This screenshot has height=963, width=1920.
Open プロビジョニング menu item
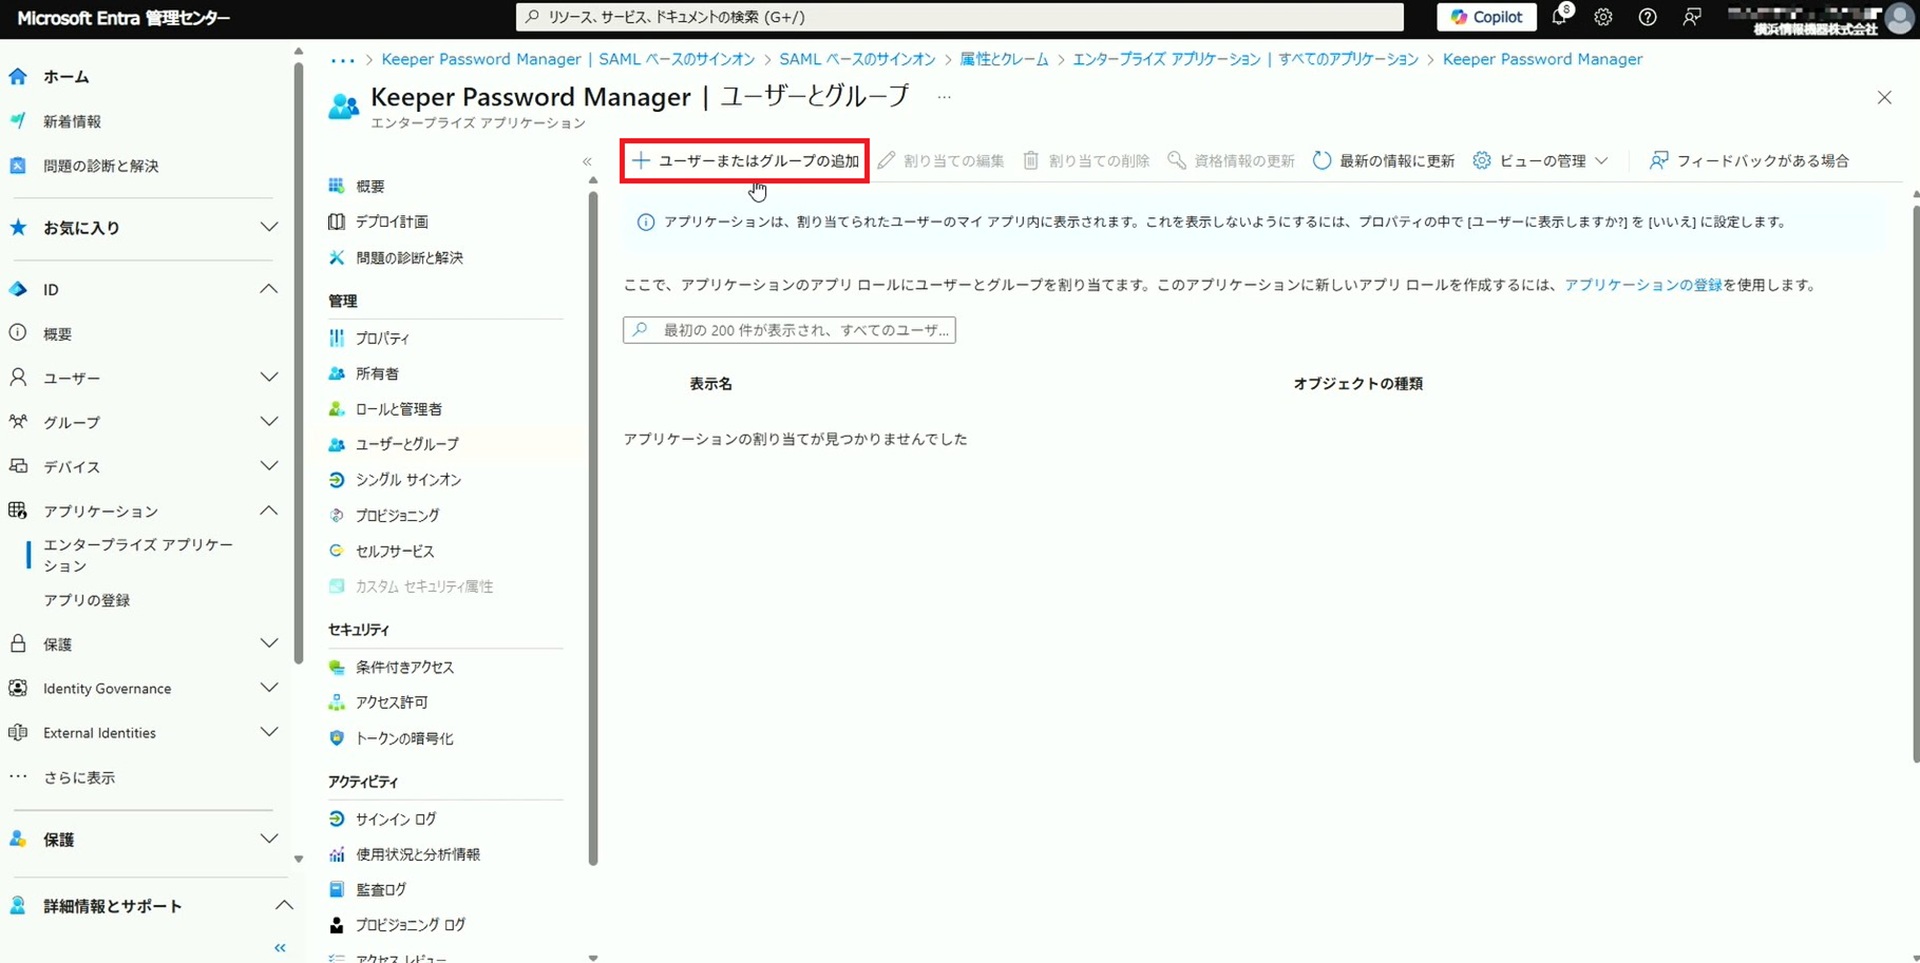coord(397,515)
